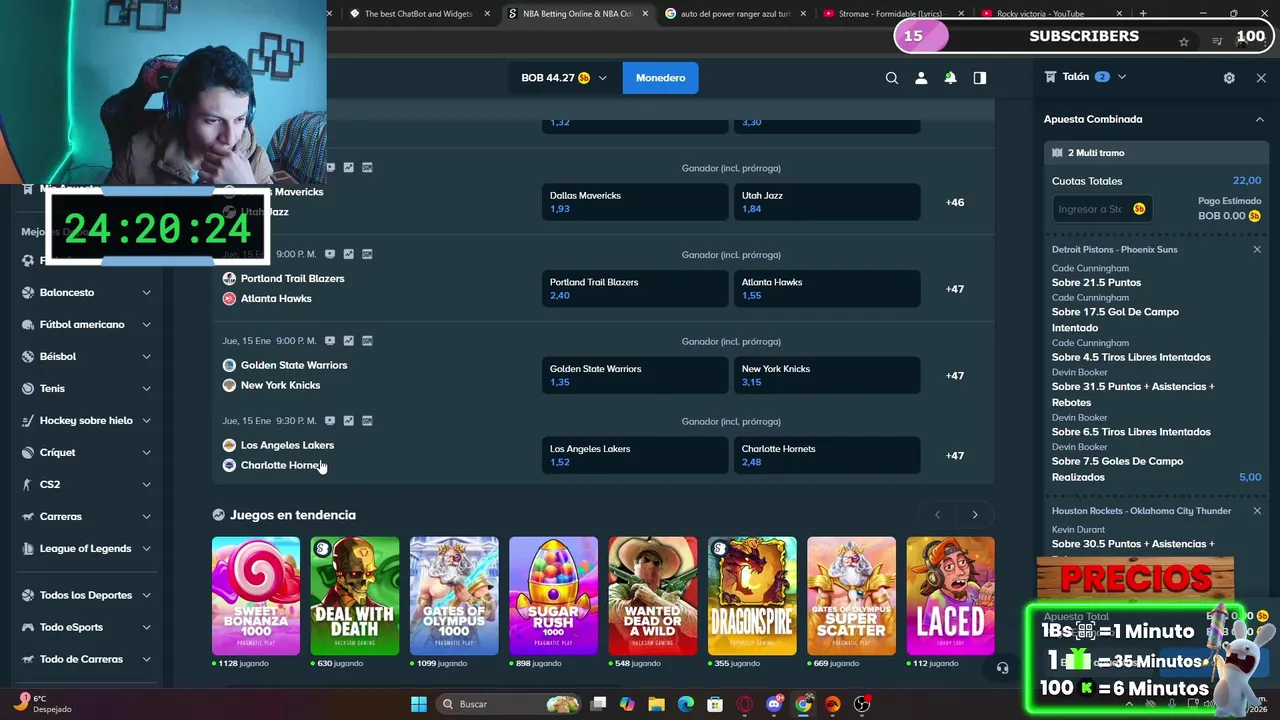Collapse the Apuesta Combinada section
The height and width of the screenshot is (720, 1280).
tap(1259, 119)
